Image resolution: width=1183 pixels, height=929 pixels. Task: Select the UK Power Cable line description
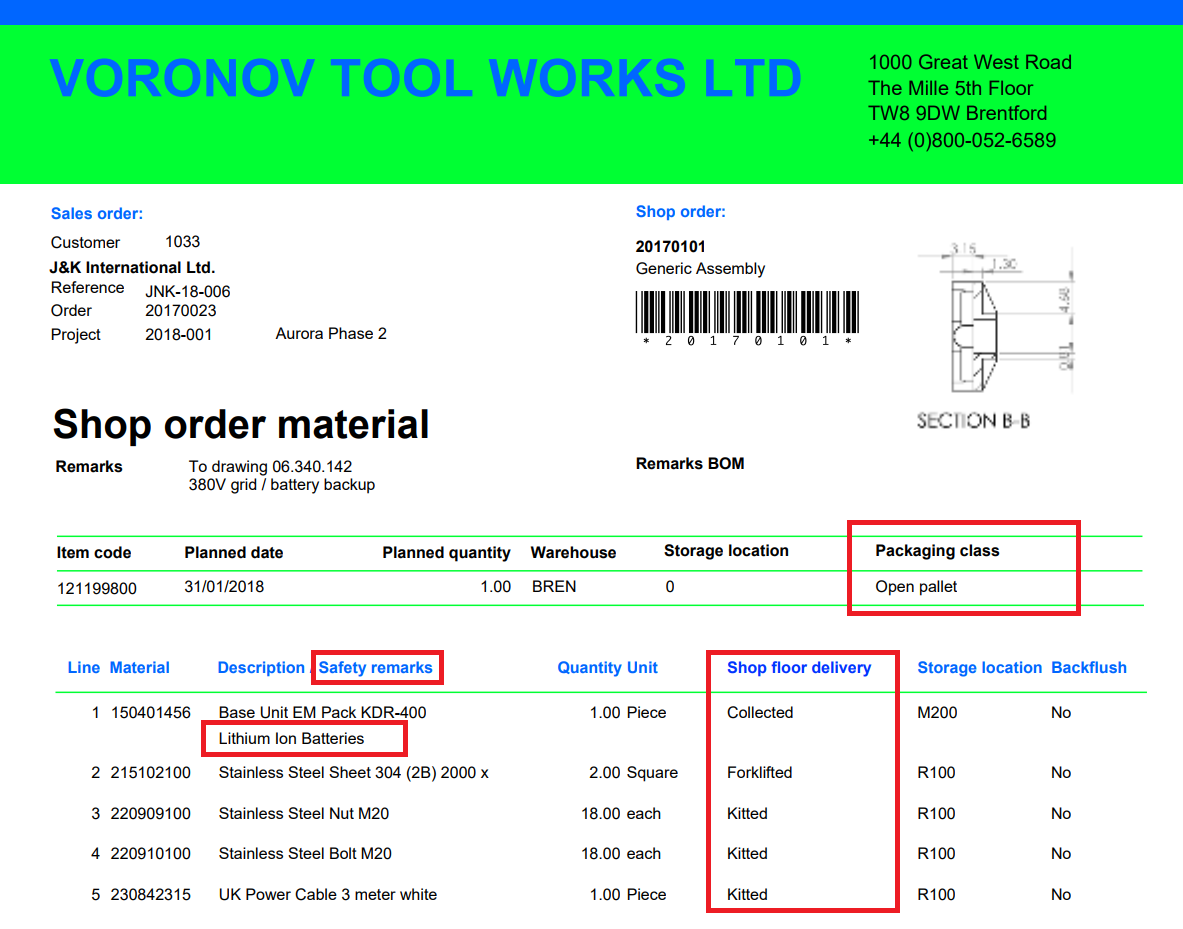point(327,895)
